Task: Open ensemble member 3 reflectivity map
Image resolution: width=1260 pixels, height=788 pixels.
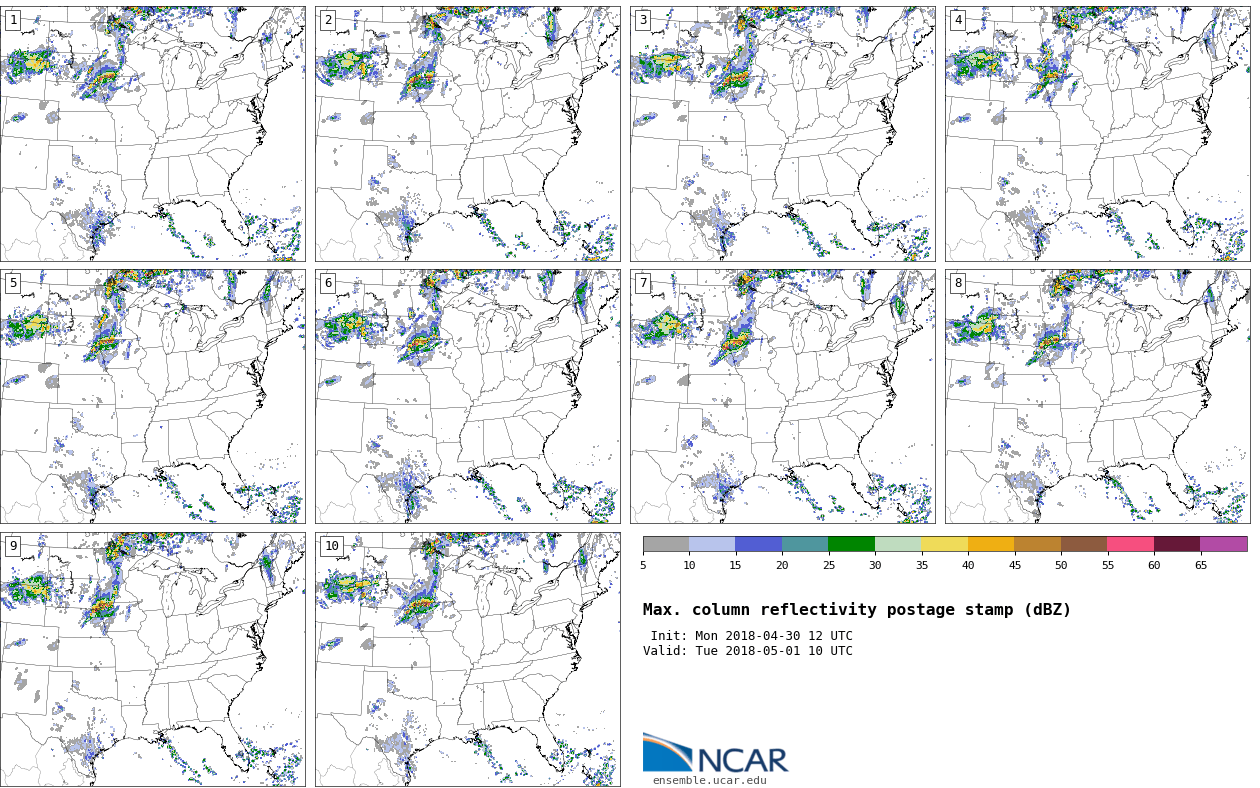Action: (782, 134)
